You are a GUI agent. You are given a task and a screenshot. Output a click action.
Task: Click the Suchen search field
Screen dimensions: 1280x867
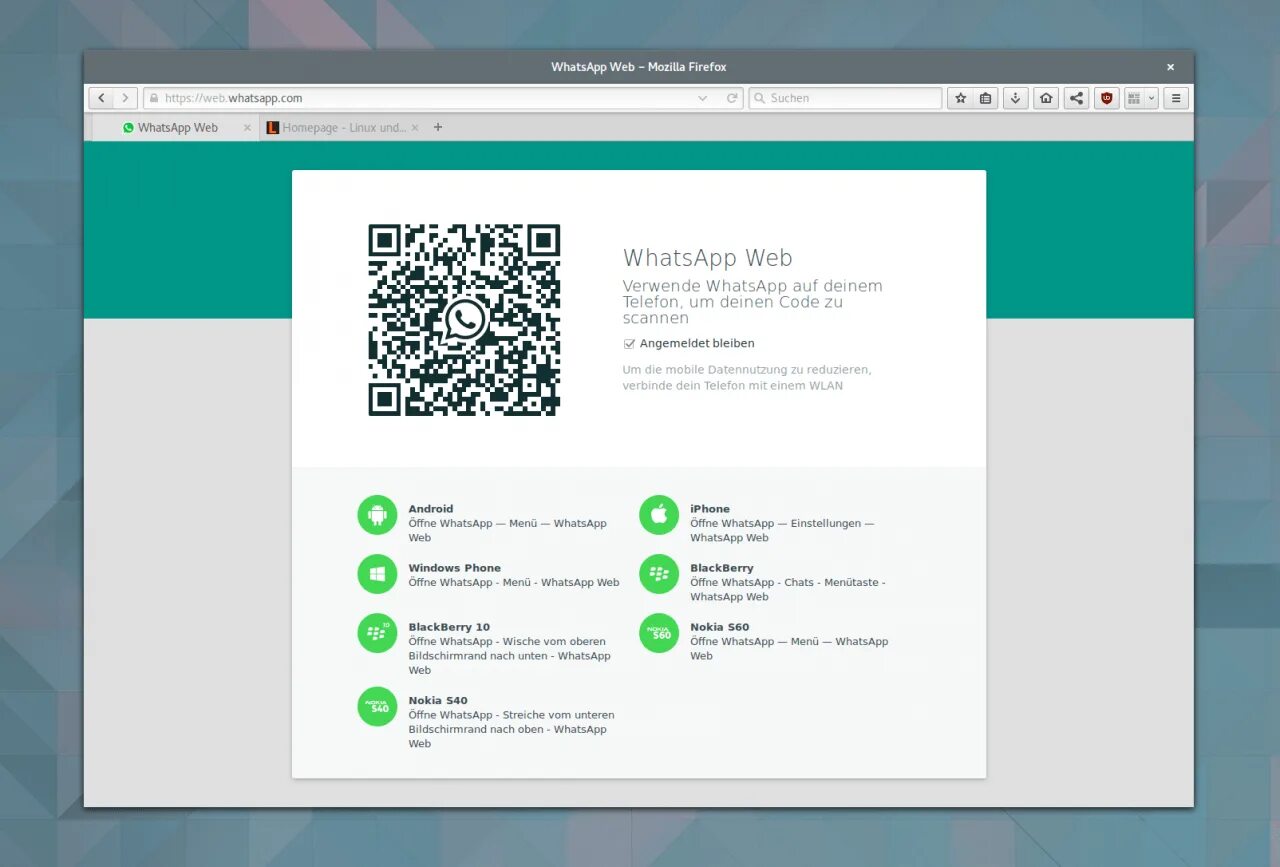pyautogui.click(x=845, y=98)
